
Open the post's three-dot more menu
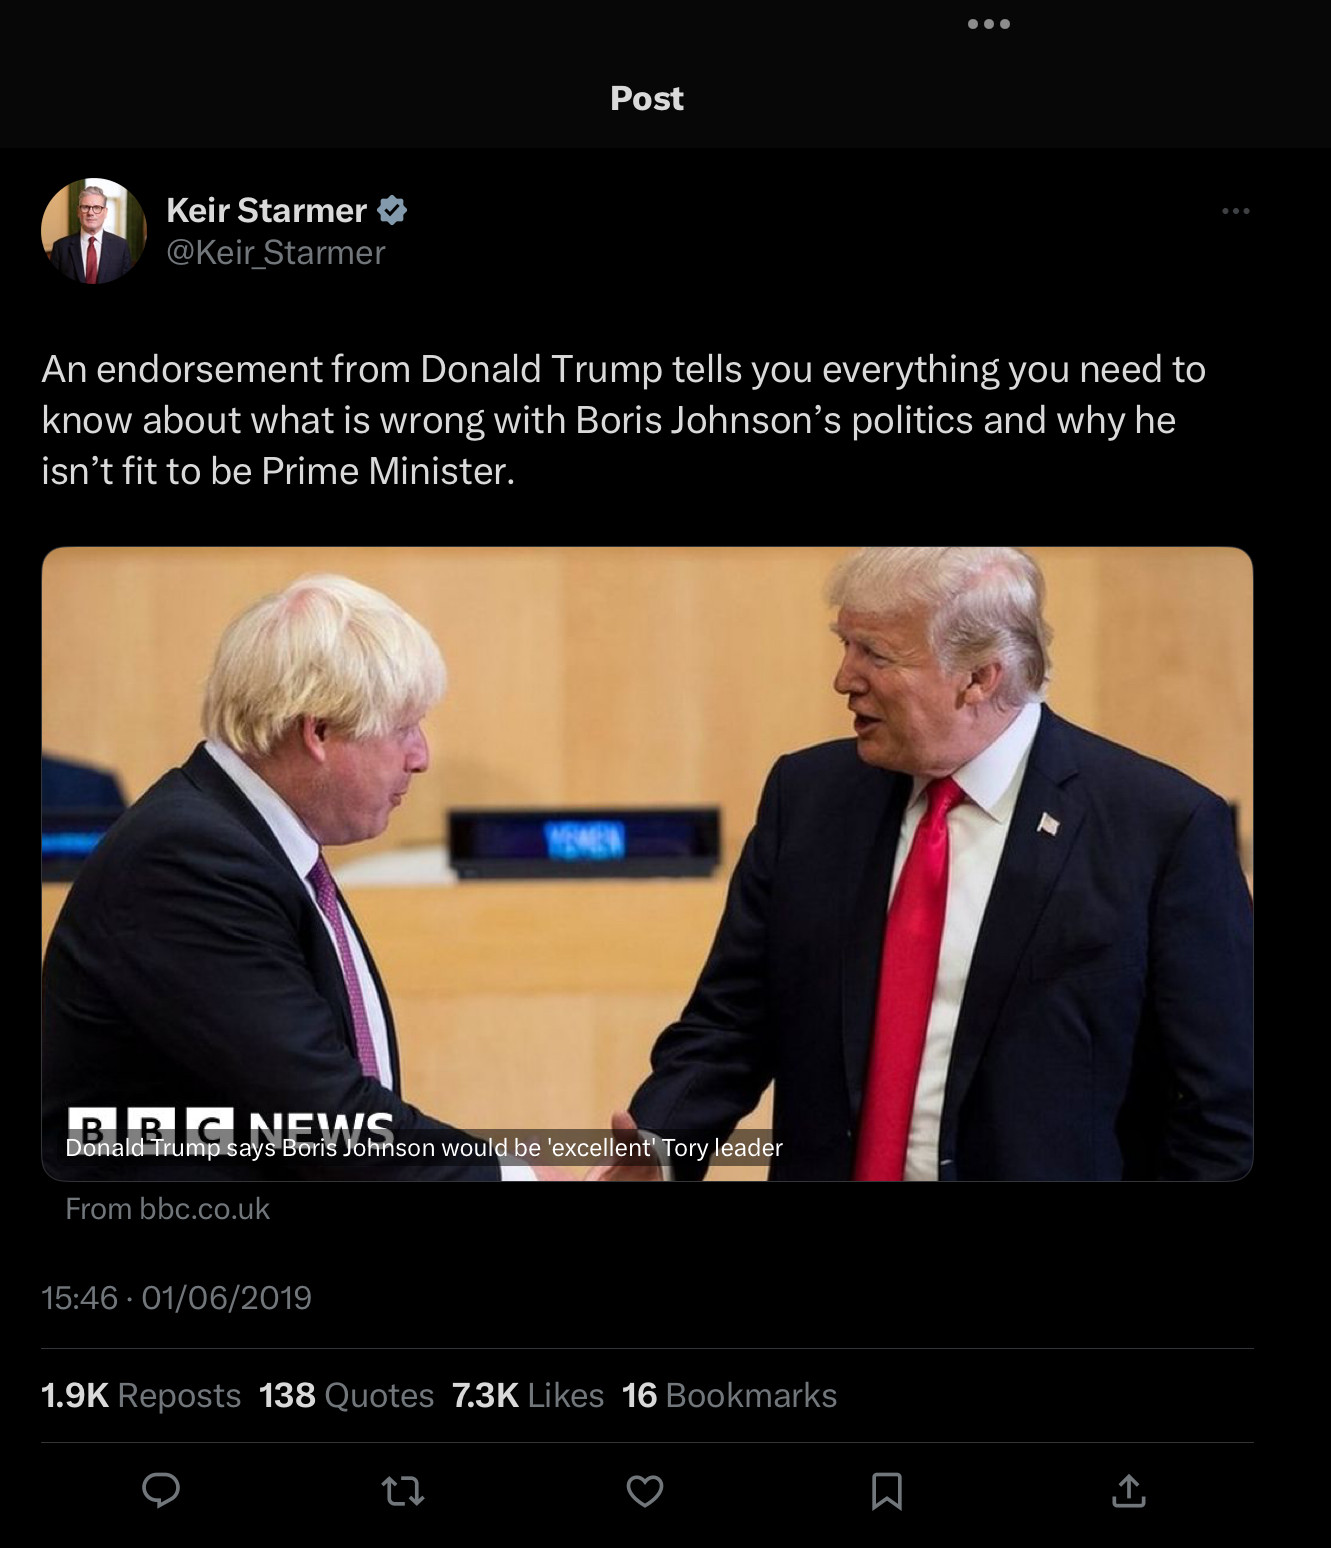pos(1236,211)
